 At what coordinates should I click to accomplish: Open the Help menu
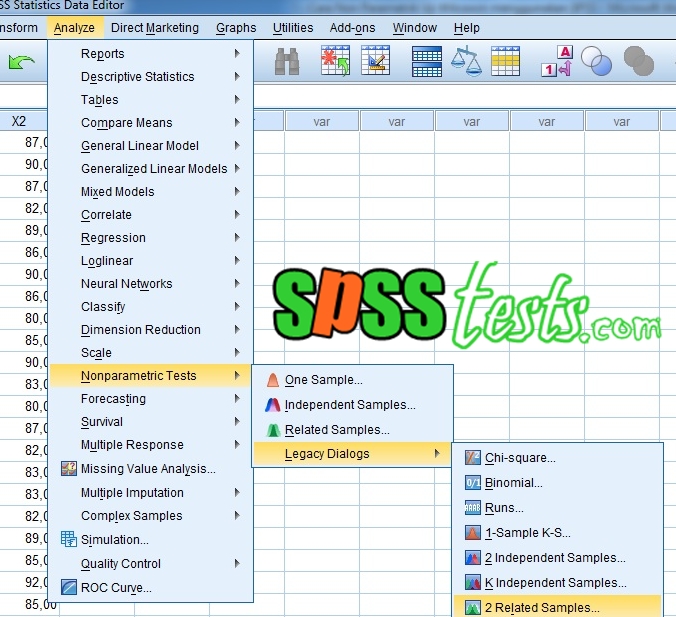point(467,28)
